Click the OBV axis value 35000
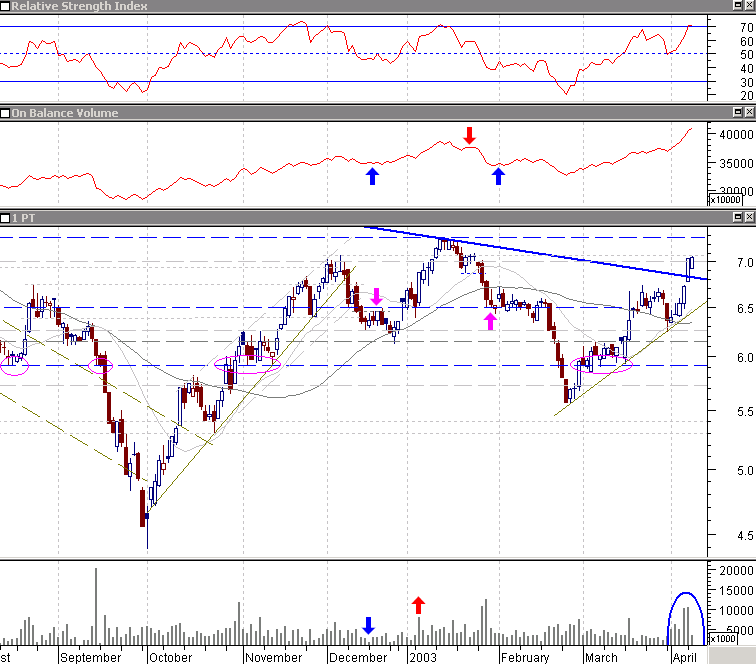Image resolution: width=756 pixels, height=664 pixels. tap(736, 164)
